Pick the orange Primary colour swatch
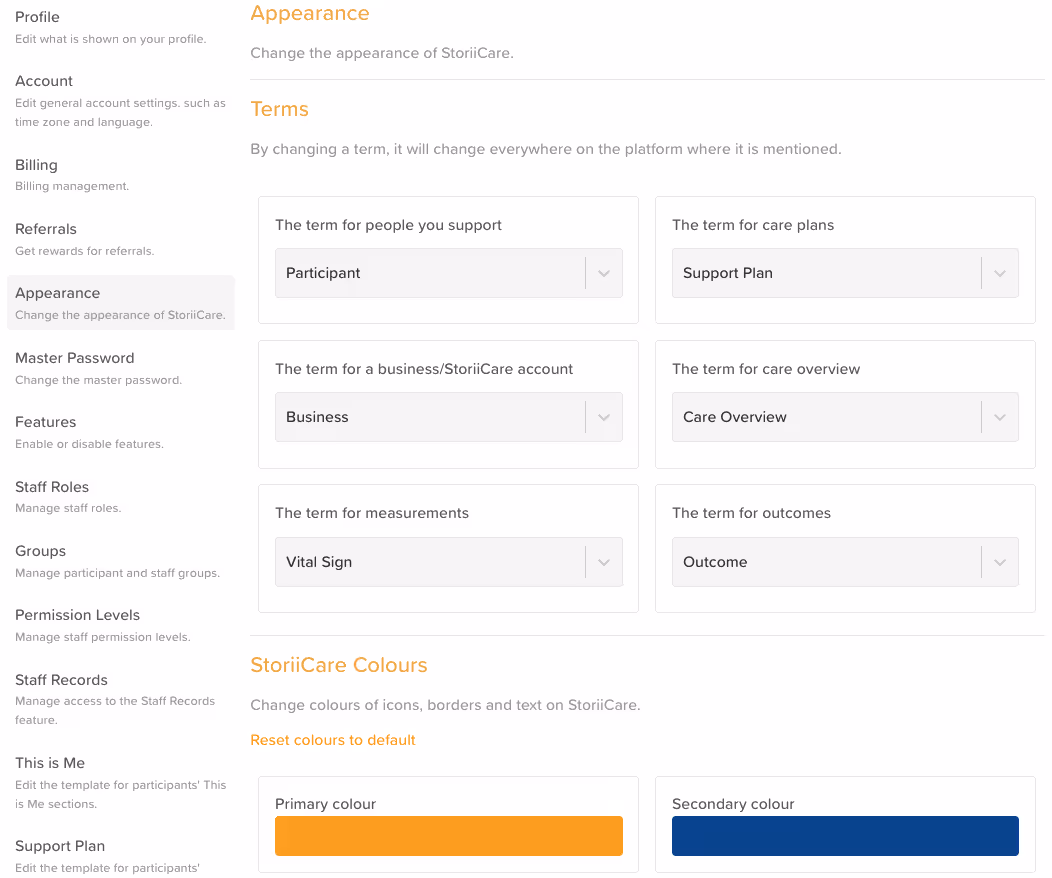 449,836
